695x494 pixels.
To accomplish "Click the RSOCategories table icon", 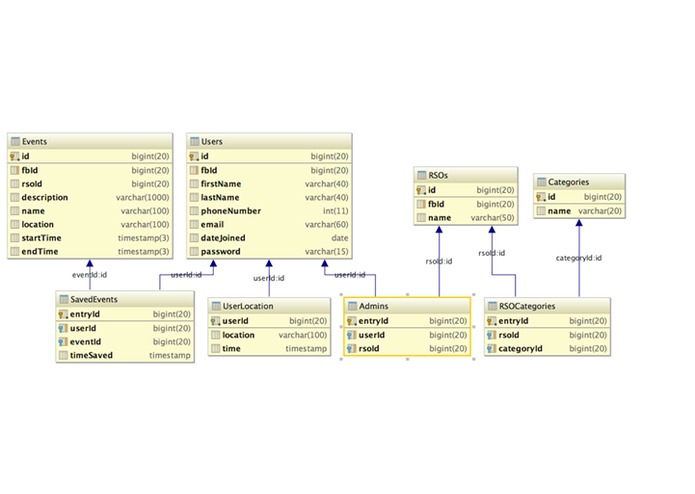I will point(492,306).
